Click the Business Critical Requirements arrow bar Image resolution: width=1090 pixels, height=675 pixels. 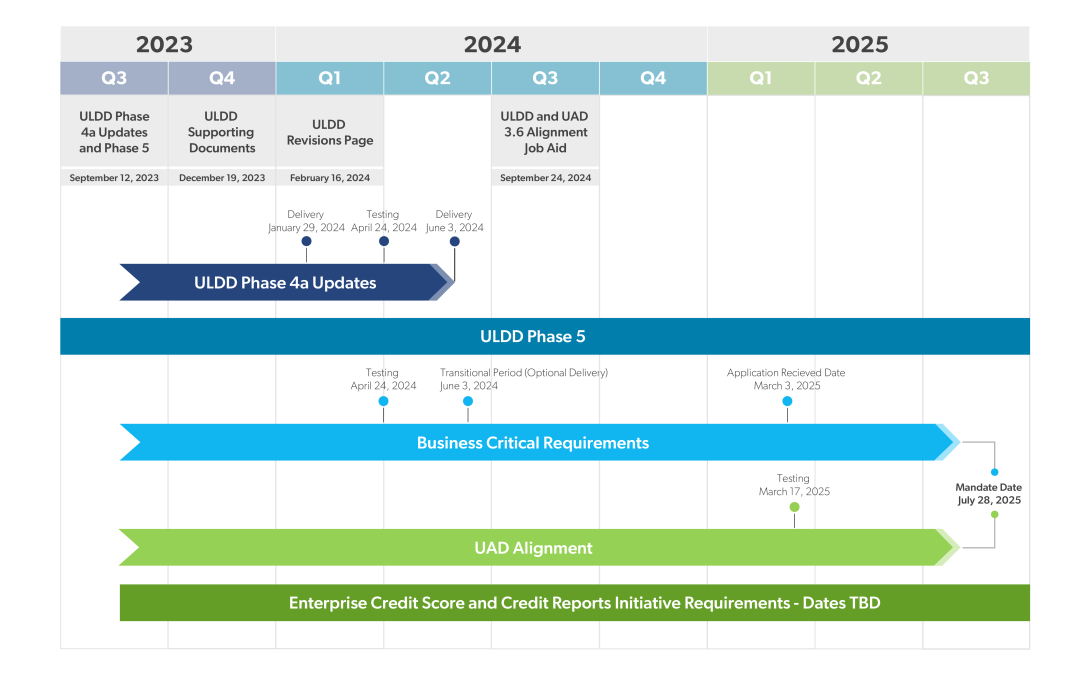point(533,443)
